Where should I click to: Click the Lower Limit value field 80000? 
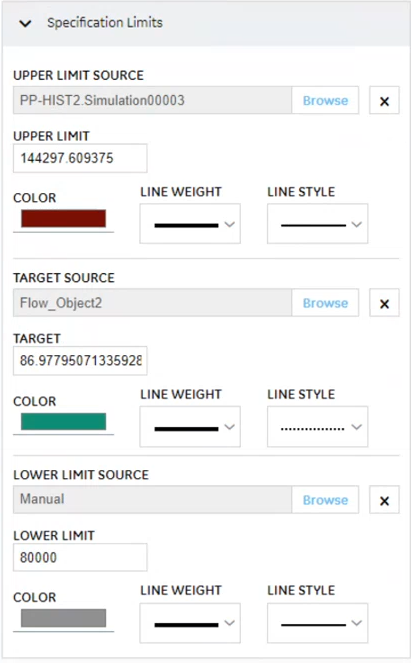[80, 557]
